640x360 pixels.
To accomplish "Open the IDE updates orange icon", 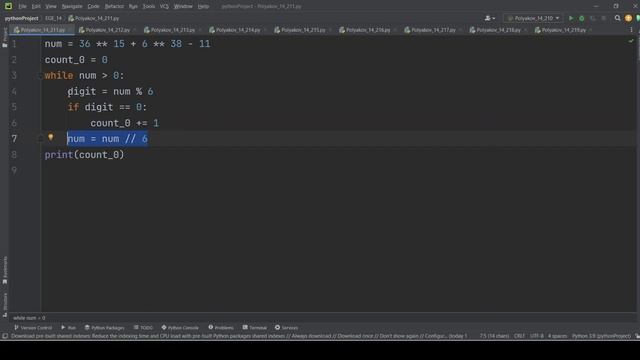I will [x=628, y=18].
